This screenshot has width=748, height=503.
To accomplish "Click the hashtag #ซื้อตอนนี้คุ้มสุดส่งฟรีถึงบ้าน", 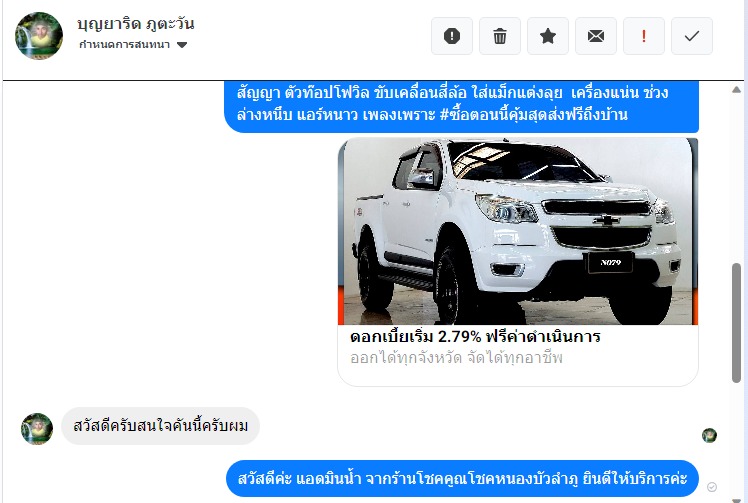I will coord(533,115).
